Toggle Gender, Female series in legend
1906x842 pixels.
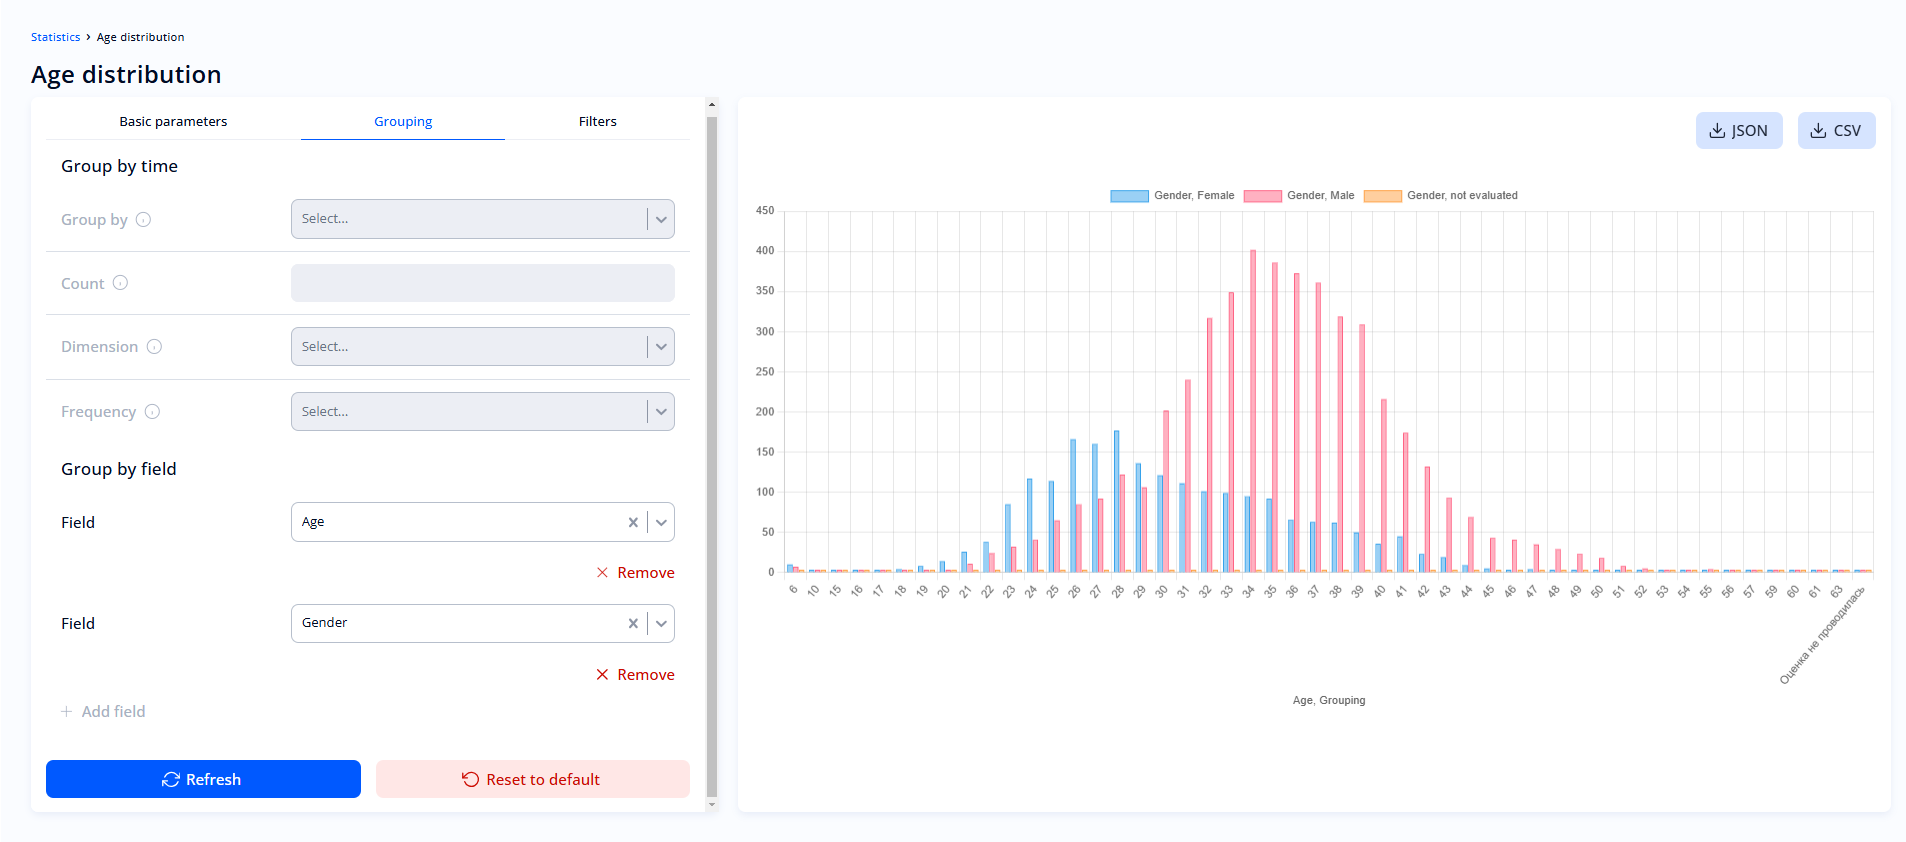coord(1172,196)
